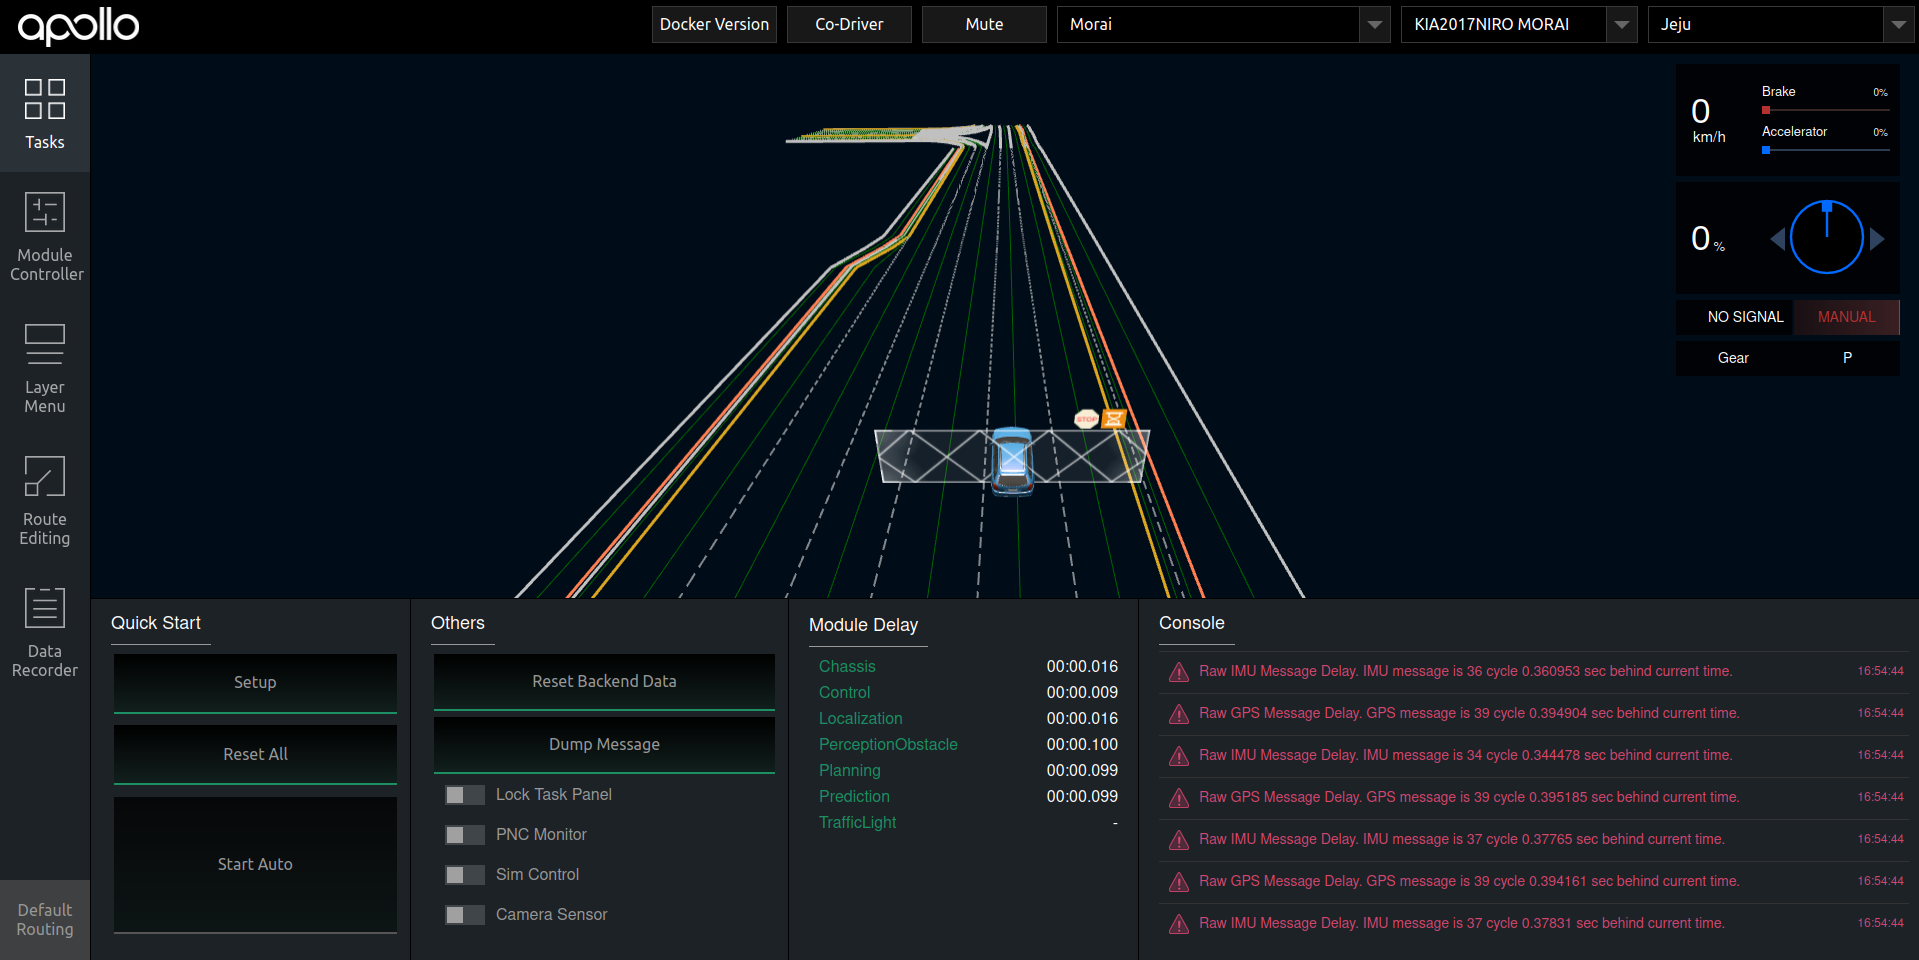Click the Default Routing tab

pyautogui.click(x=45, y=919)
